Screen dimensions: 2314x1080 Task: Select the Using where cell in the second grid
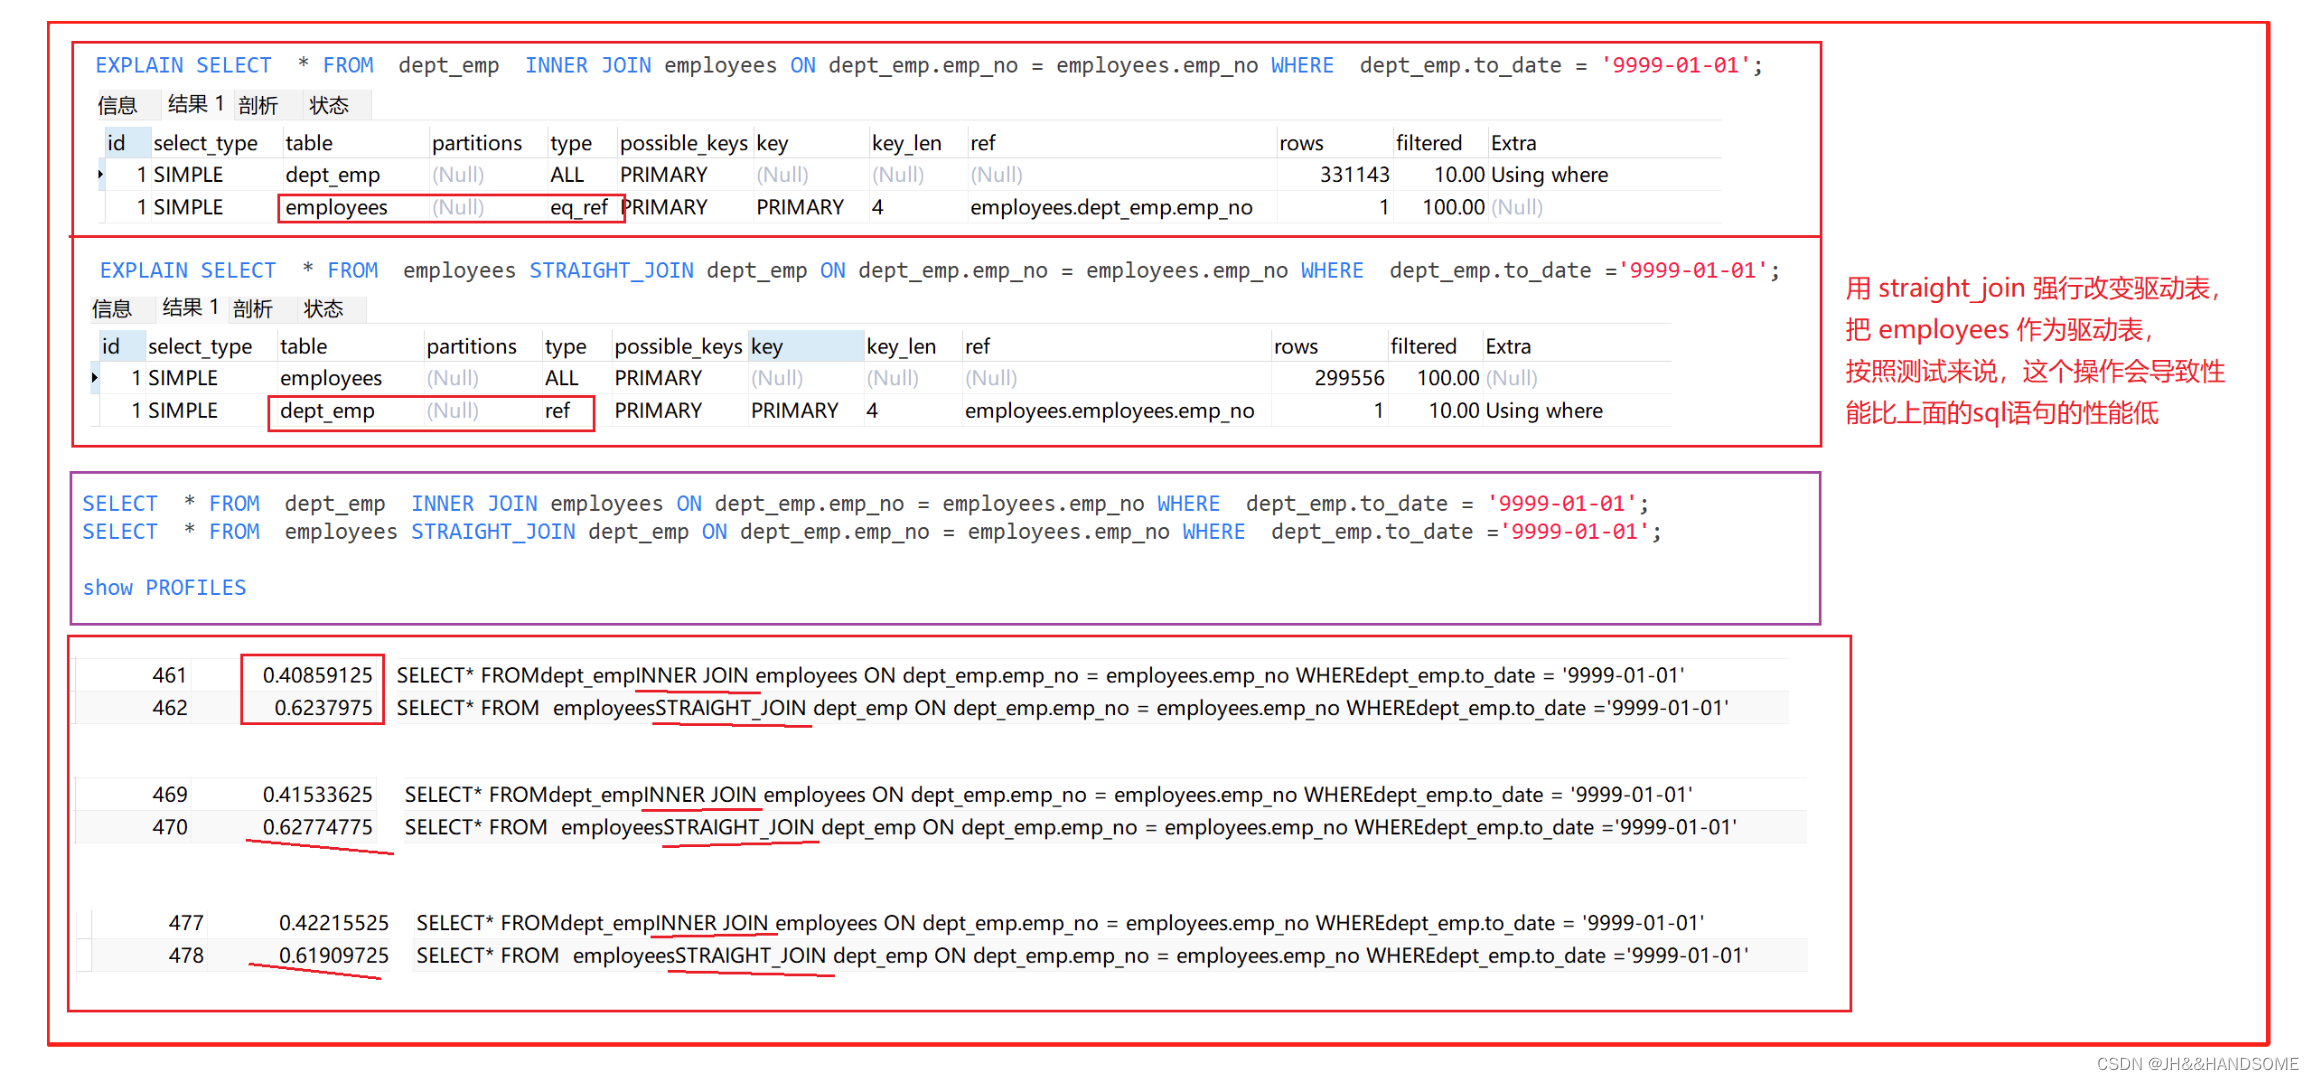pos(1544,411)
